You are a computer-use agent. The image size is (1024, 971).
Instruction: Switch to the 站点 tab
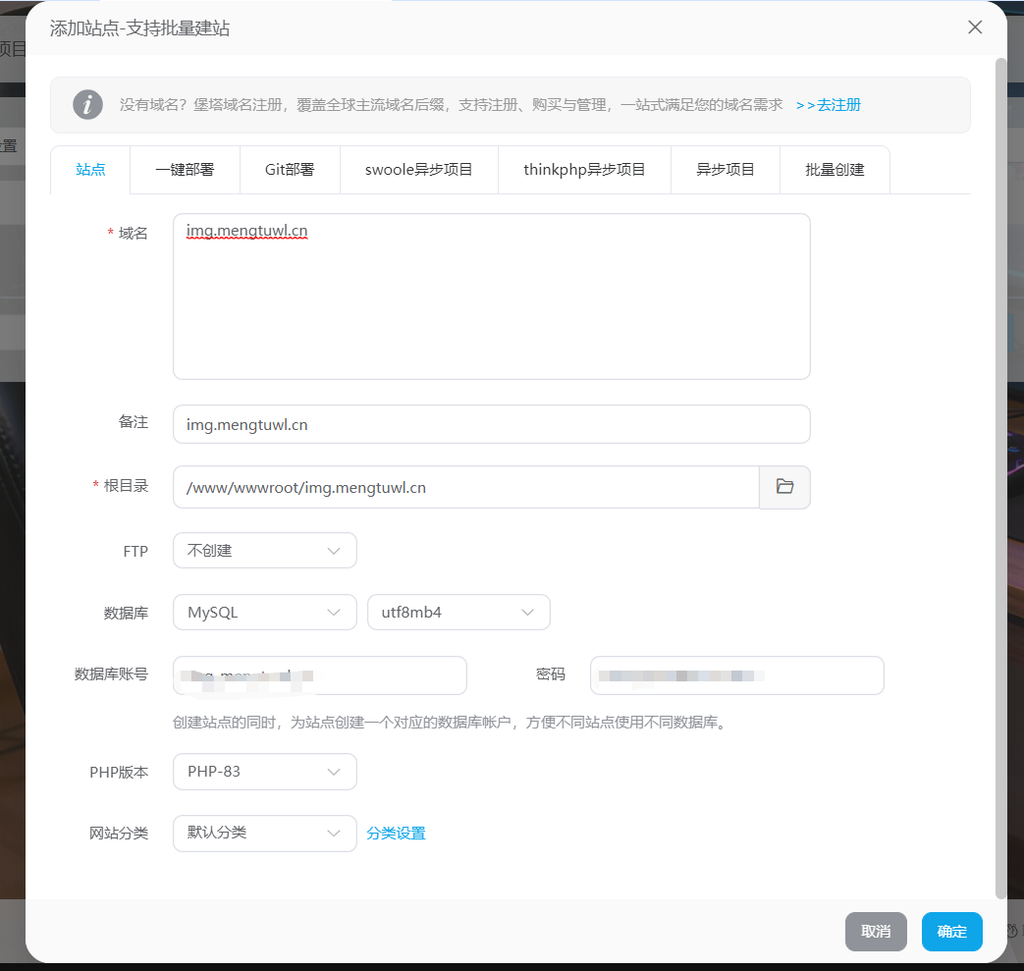pyautogui.click(x=90, y=170)
